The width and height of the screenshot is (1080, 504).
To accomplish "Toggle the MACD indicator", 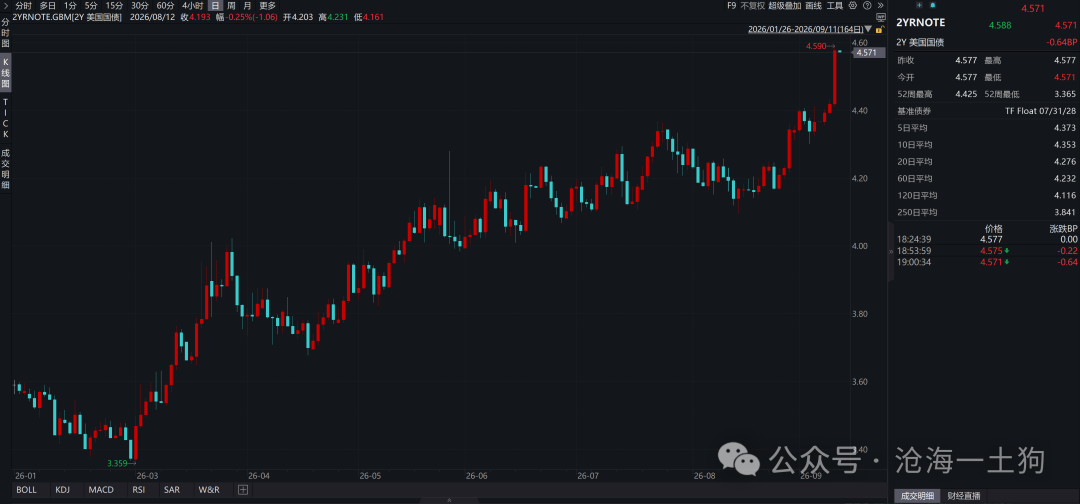I will click(101, 490).
